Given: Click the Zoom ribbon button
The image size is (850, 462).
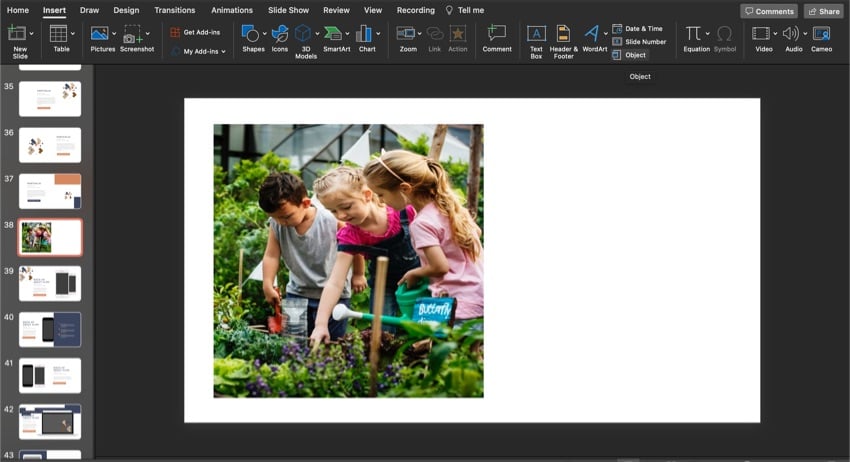Looking at the screenshot, I should click(x=408, y=34).
